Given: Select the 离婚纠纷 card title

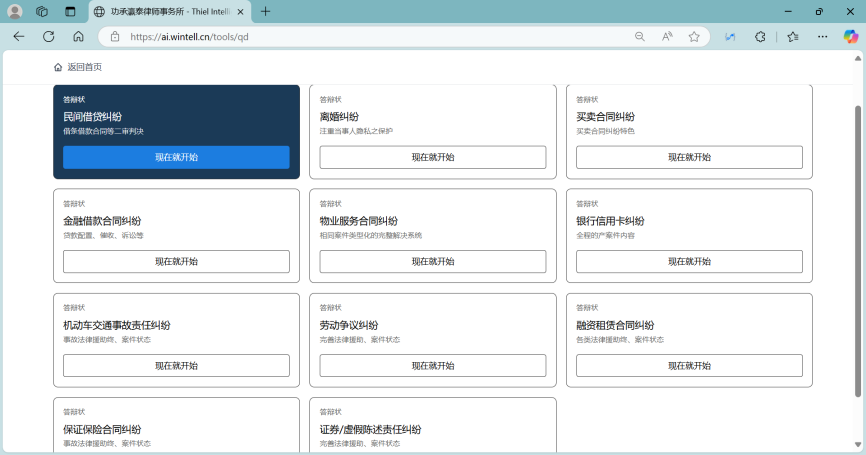Looking at the screenshot, I should (x=339, y=117).
